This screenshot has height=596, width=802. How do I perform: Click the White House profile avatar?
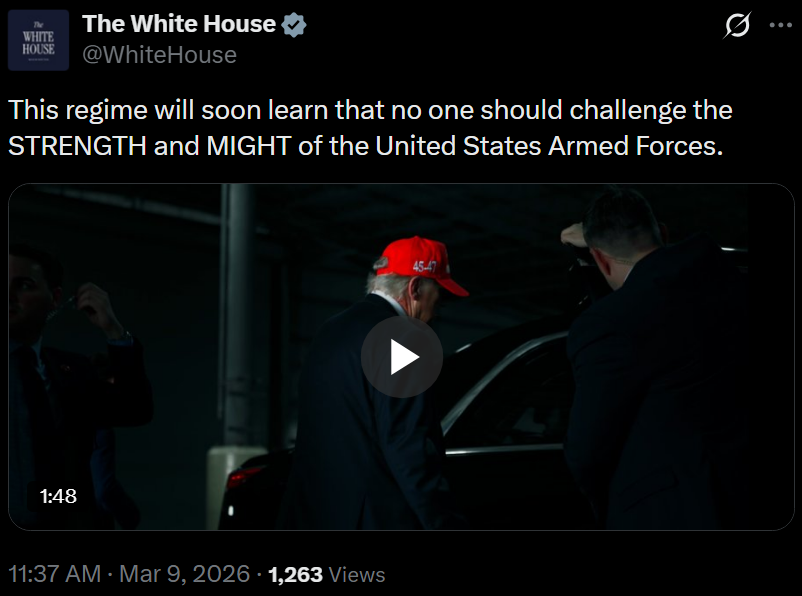click(x=38, y=40)
